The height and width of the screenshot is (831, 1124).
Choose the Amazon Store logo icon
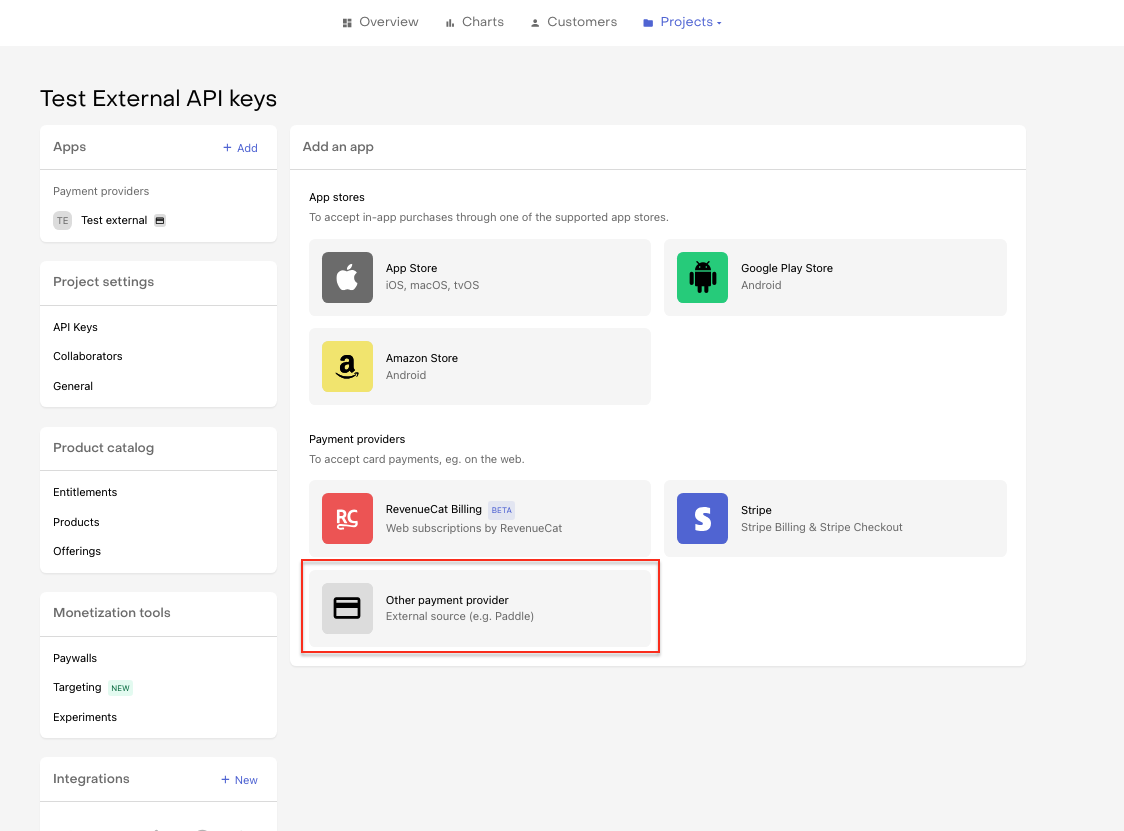point(347,366)
